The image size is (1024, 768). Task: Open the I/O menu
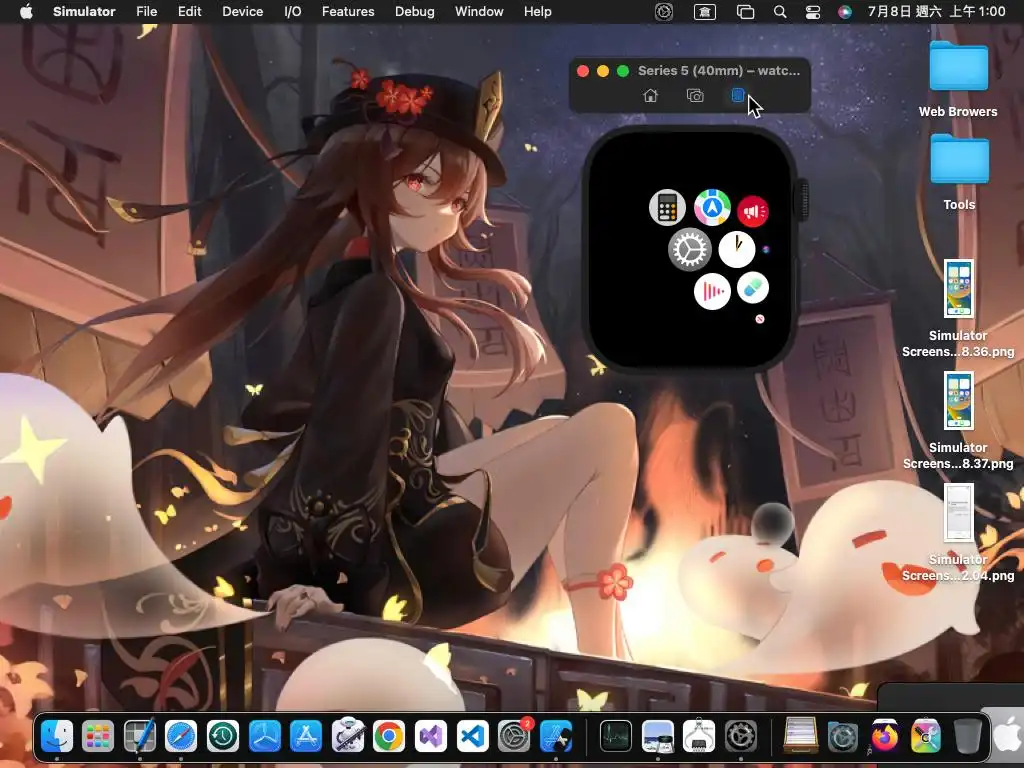pos(293,11)
